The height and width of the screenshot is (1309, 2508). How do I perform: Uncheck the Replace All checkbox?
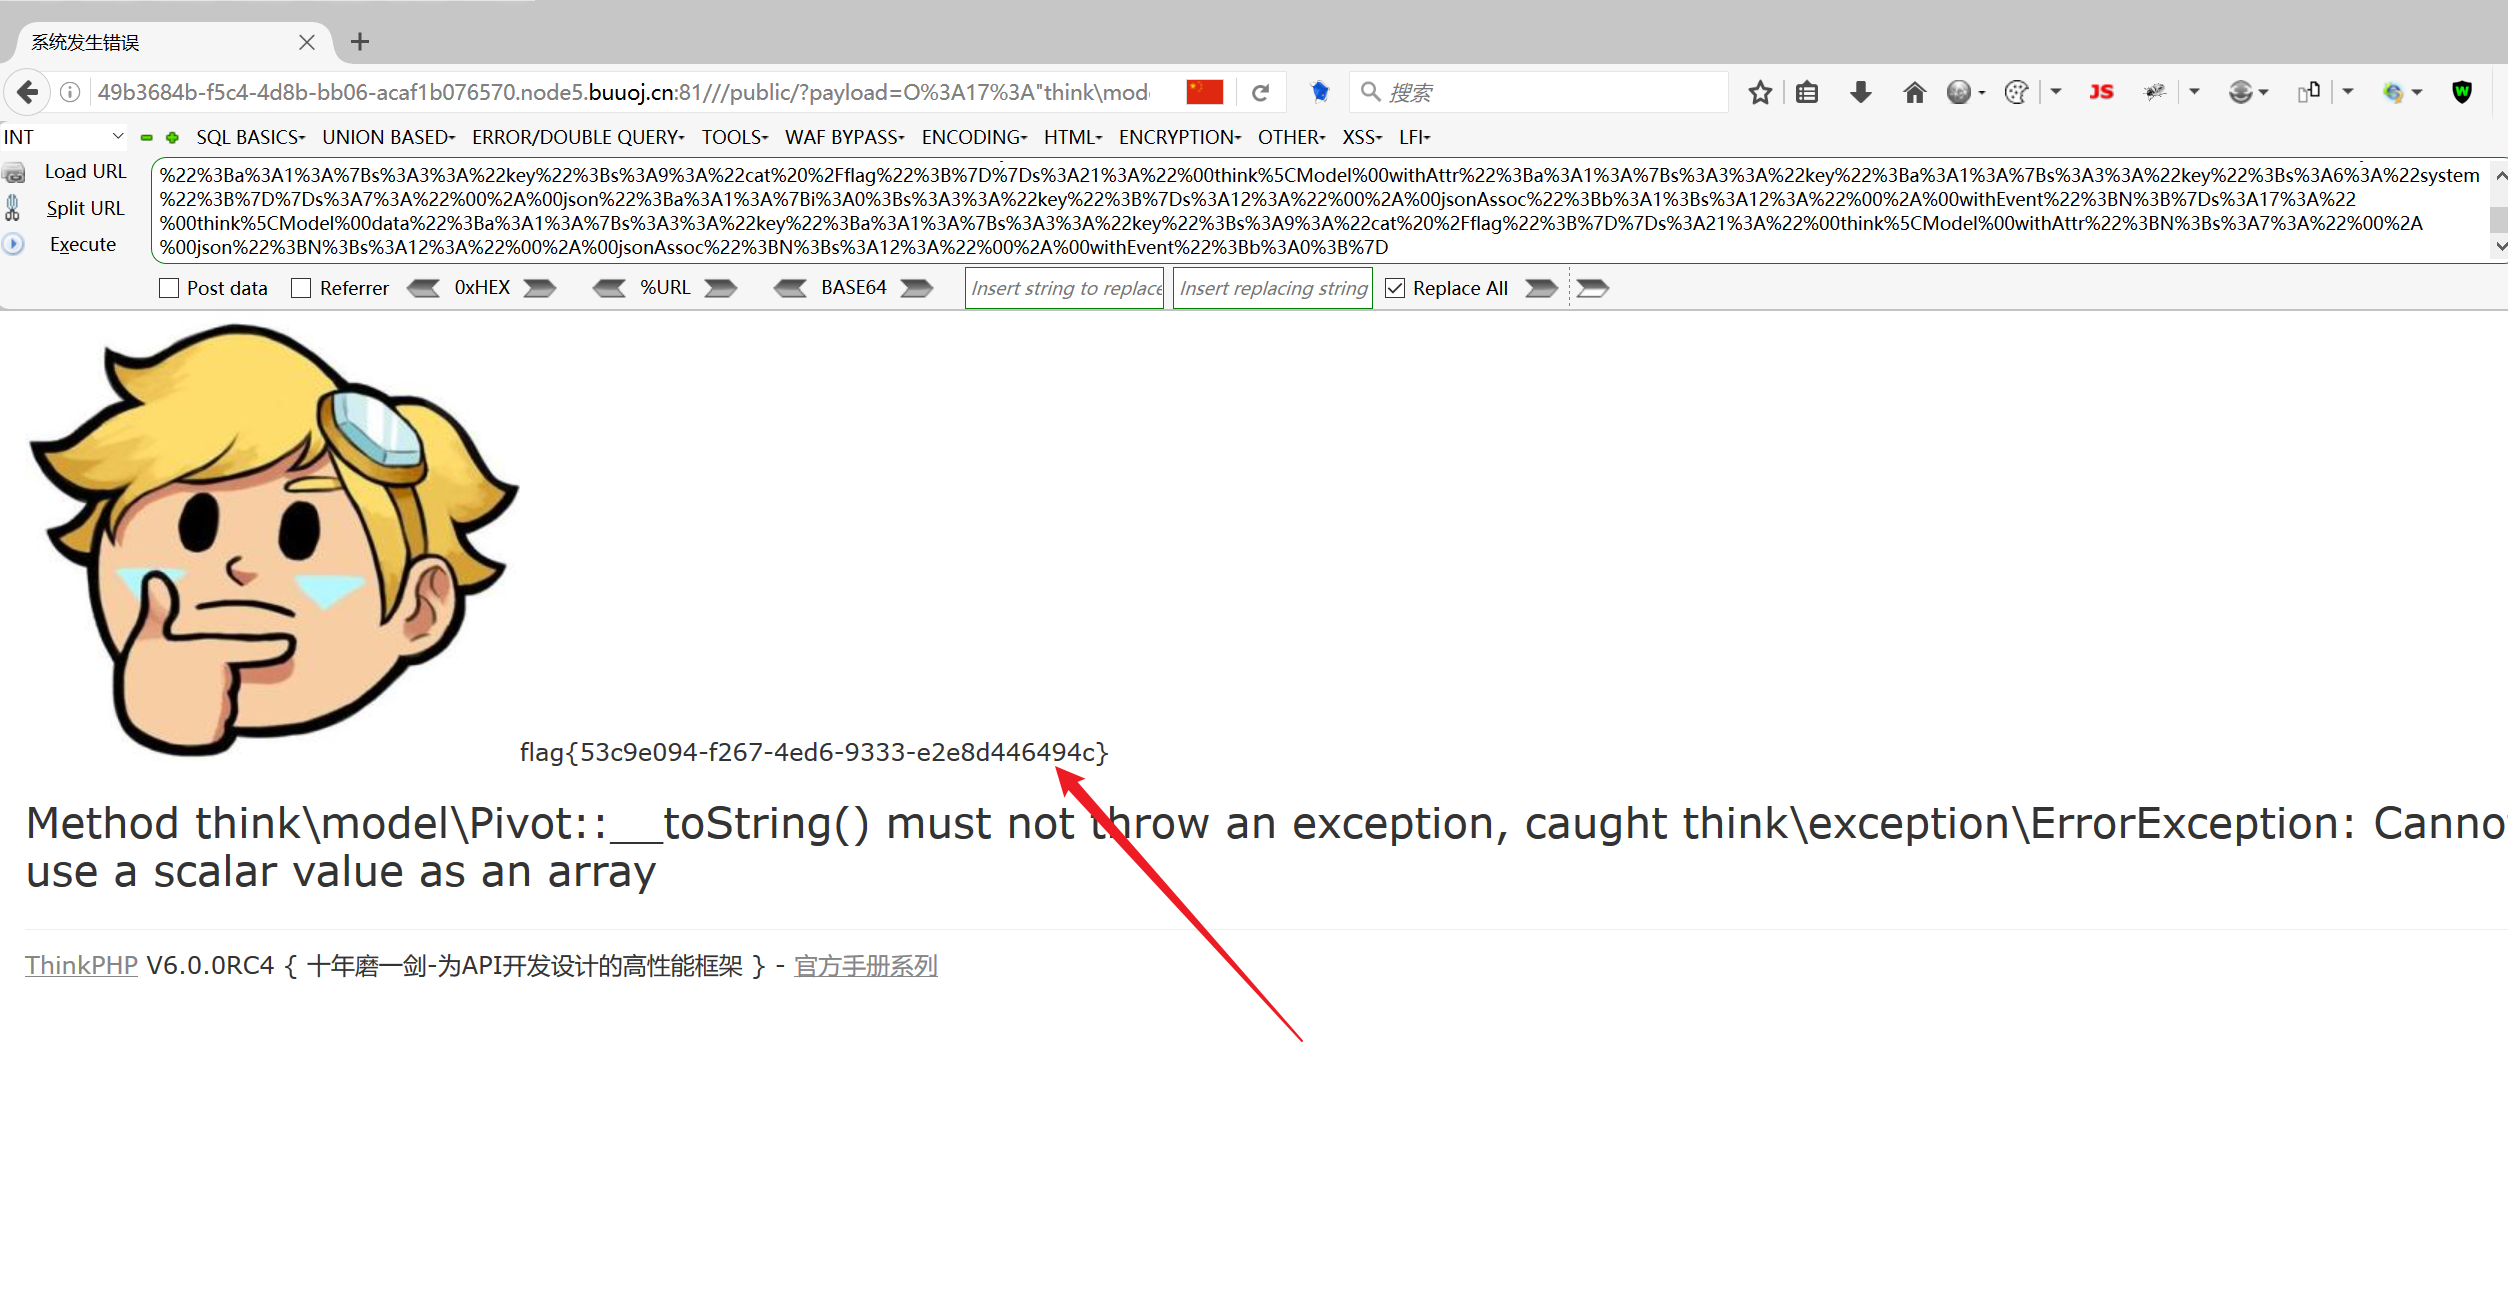(x=1395, y=288)
